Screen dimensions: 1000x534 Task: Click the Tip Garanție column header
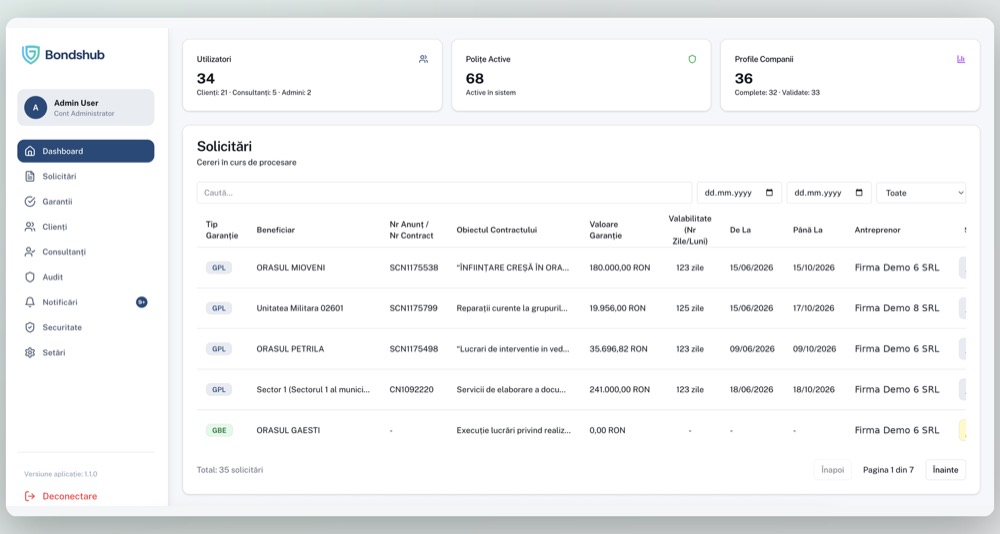click(222, 230)
